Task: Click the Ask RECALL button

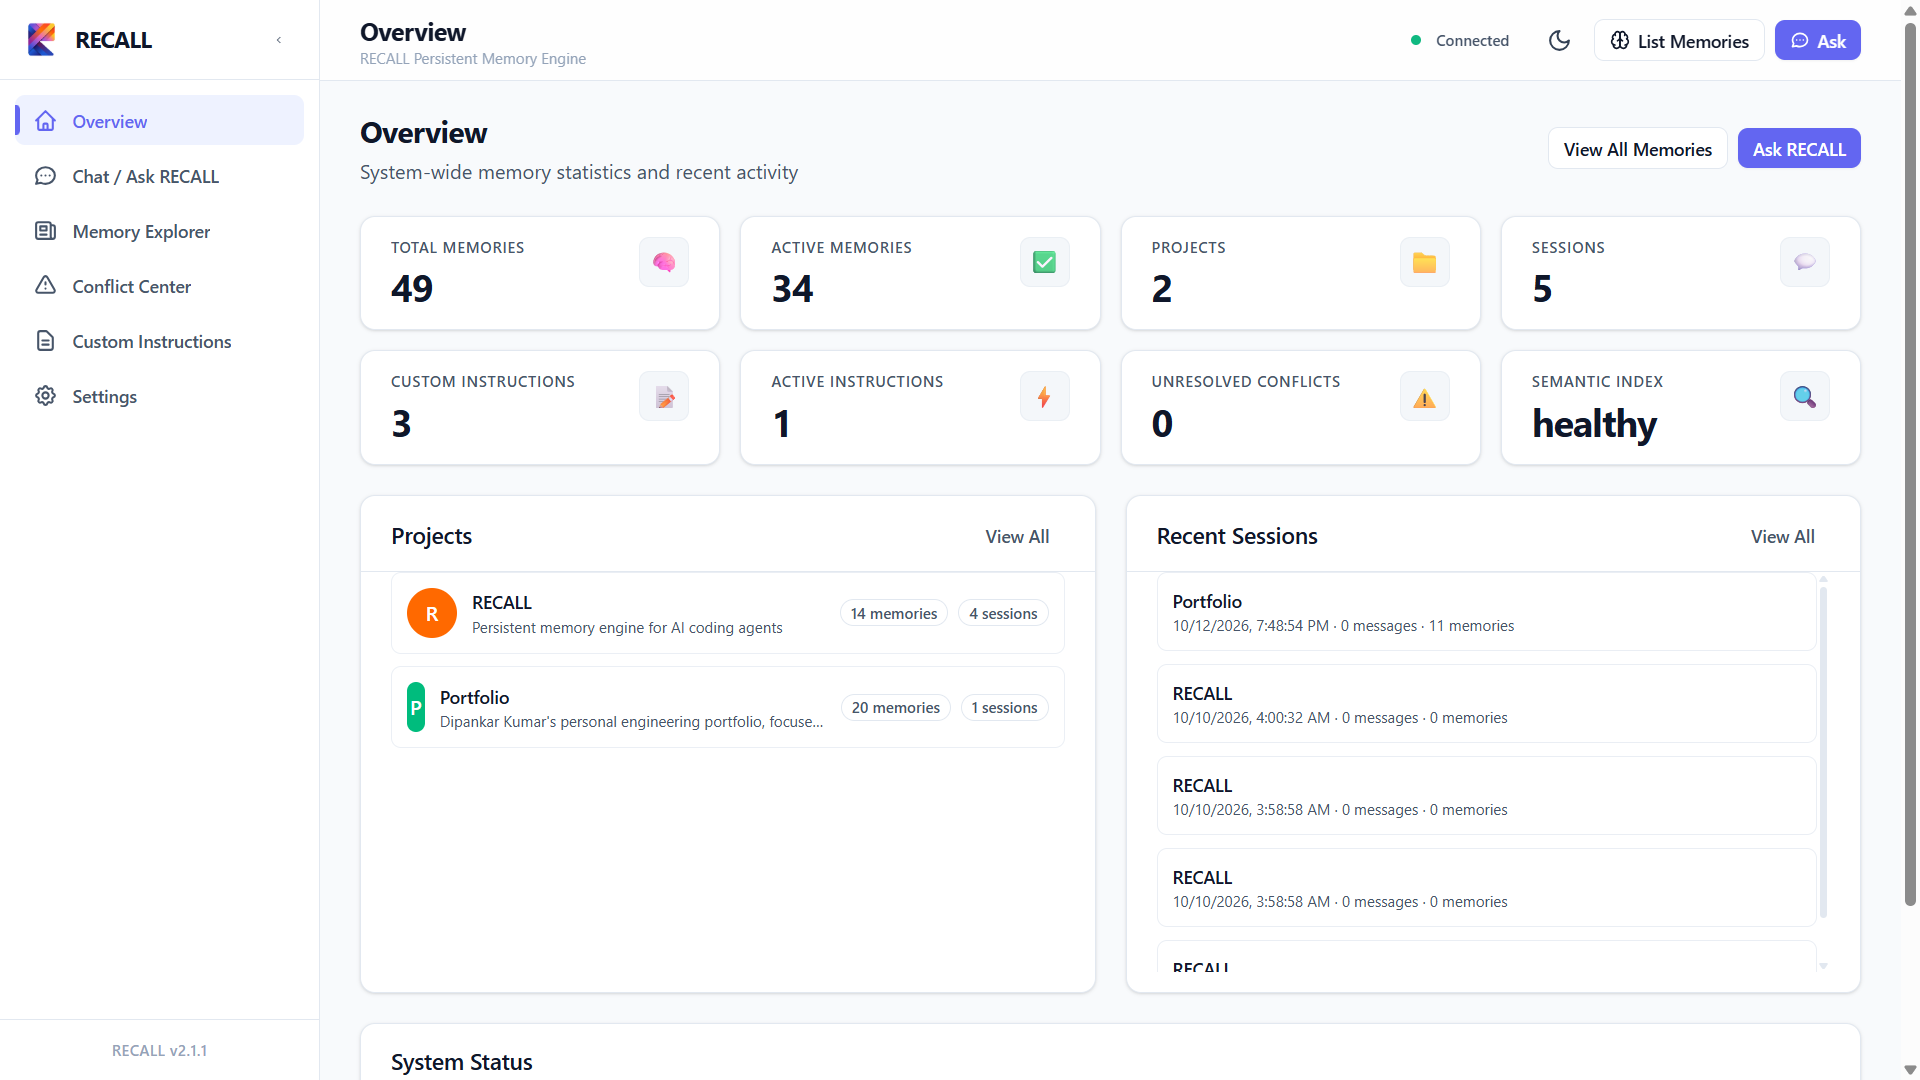Action: pos(1799,149)
